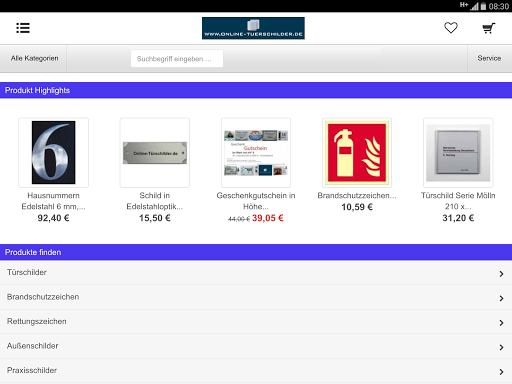The image size is (512, 384).
Task: Open the Service menu
Action: [489, 58]
